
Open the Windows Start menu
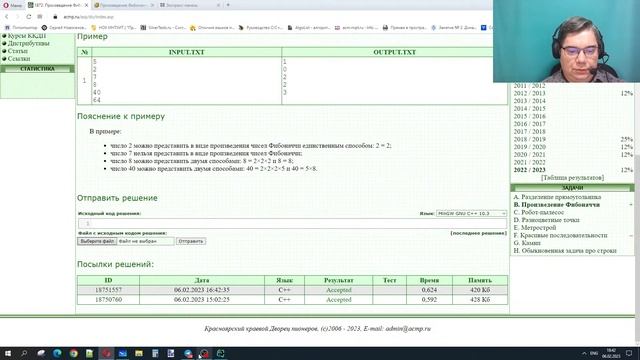tap(7, 353)
